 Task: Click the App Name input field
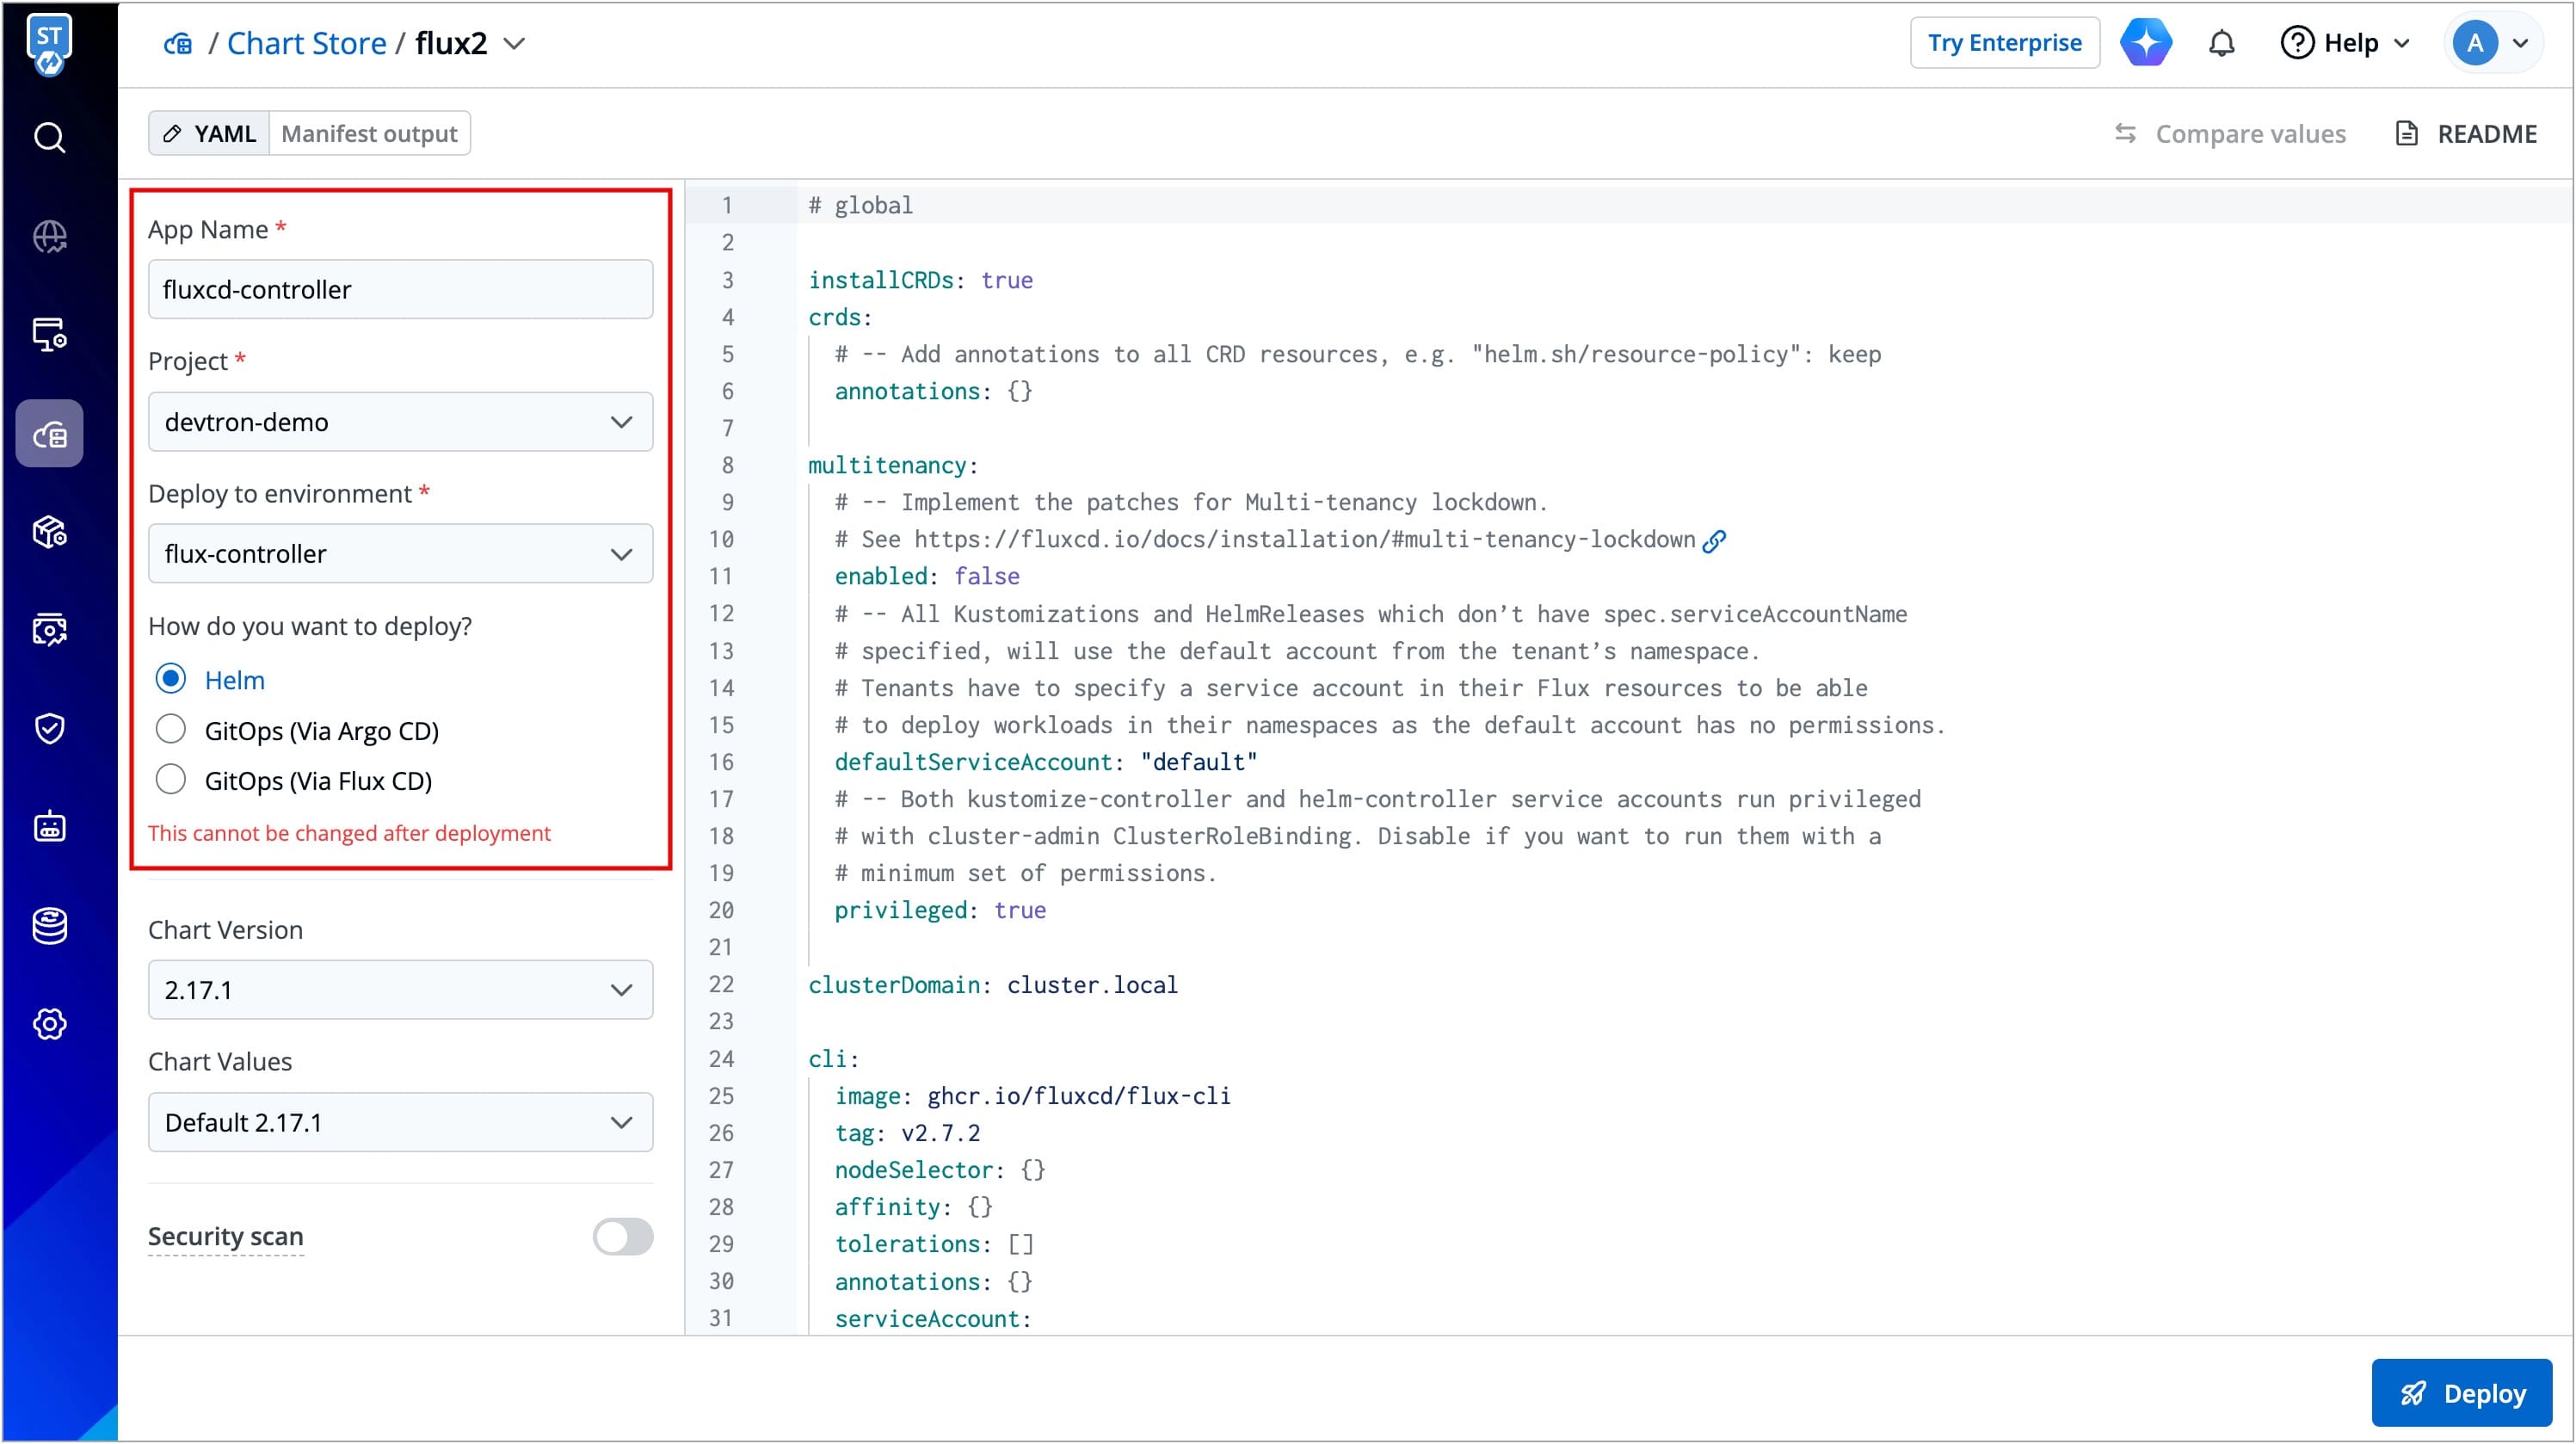(400, 290)
